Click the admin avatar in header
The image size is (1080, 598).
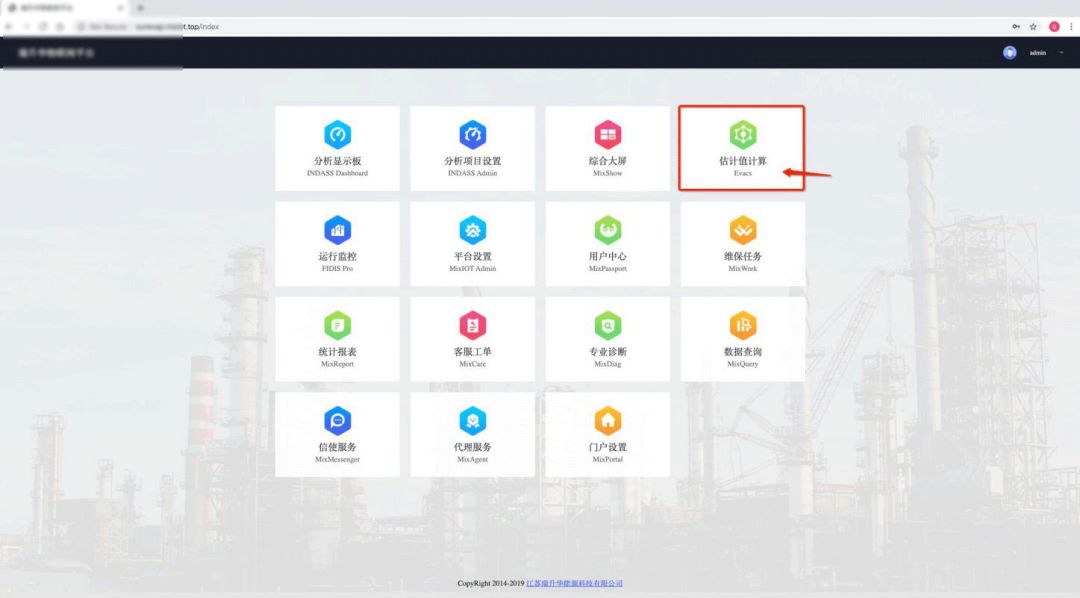(x=1010, y=53)
